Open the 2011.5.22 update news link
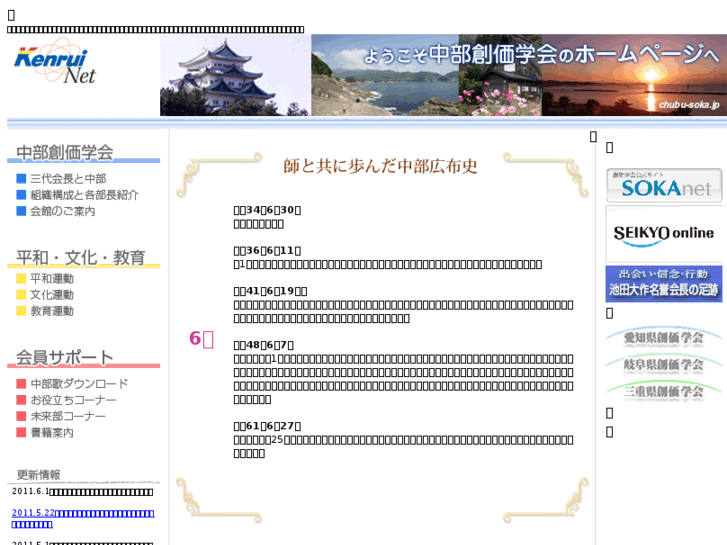 [x=83, y=518]
